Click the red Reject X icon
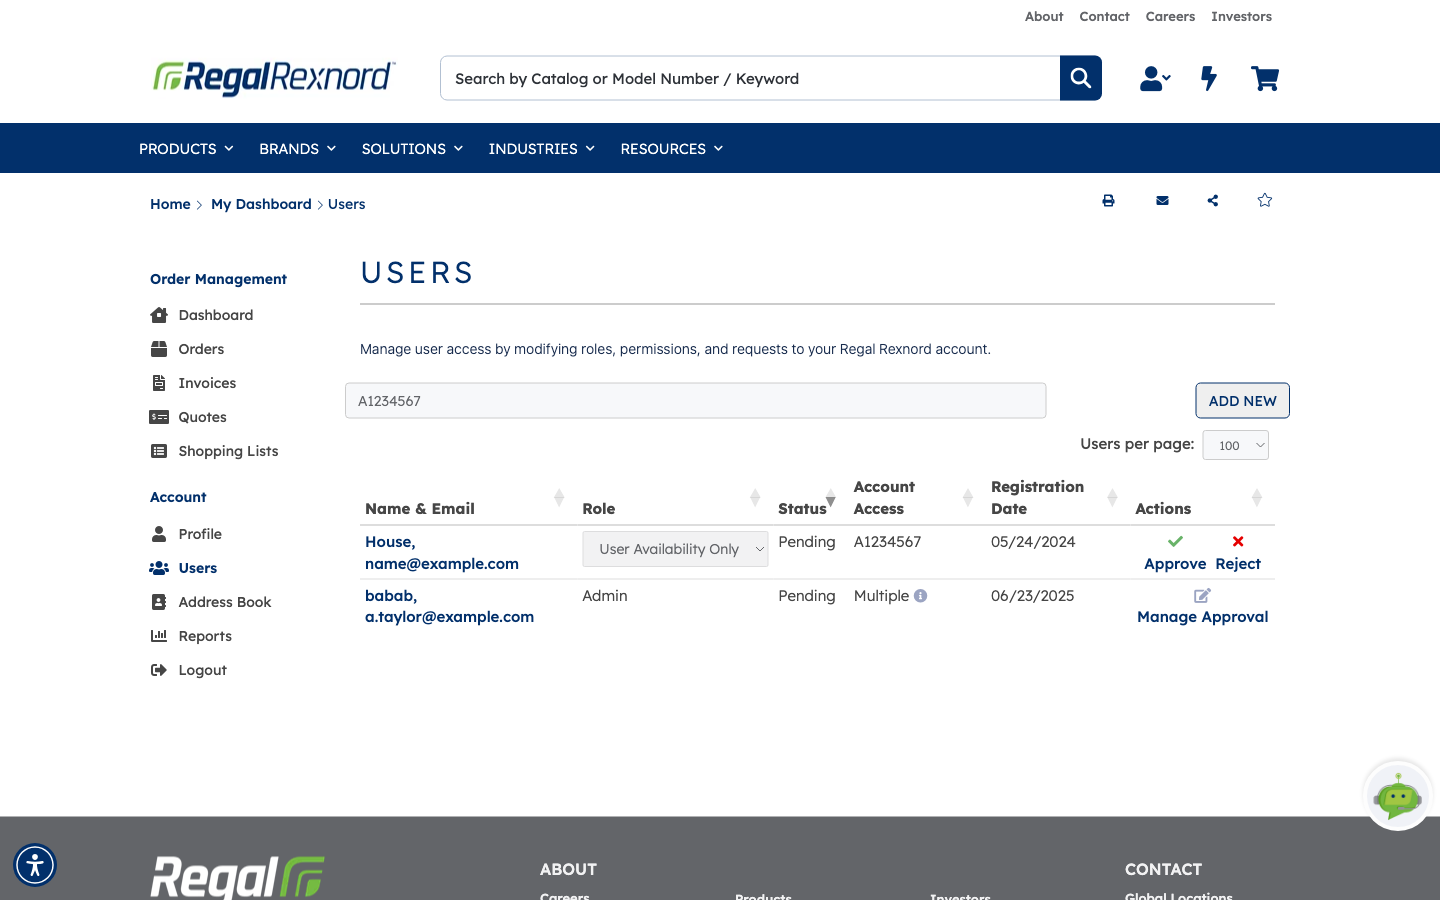The image size is (1440, 900). pyautogui.click(x=1238, y=541)
